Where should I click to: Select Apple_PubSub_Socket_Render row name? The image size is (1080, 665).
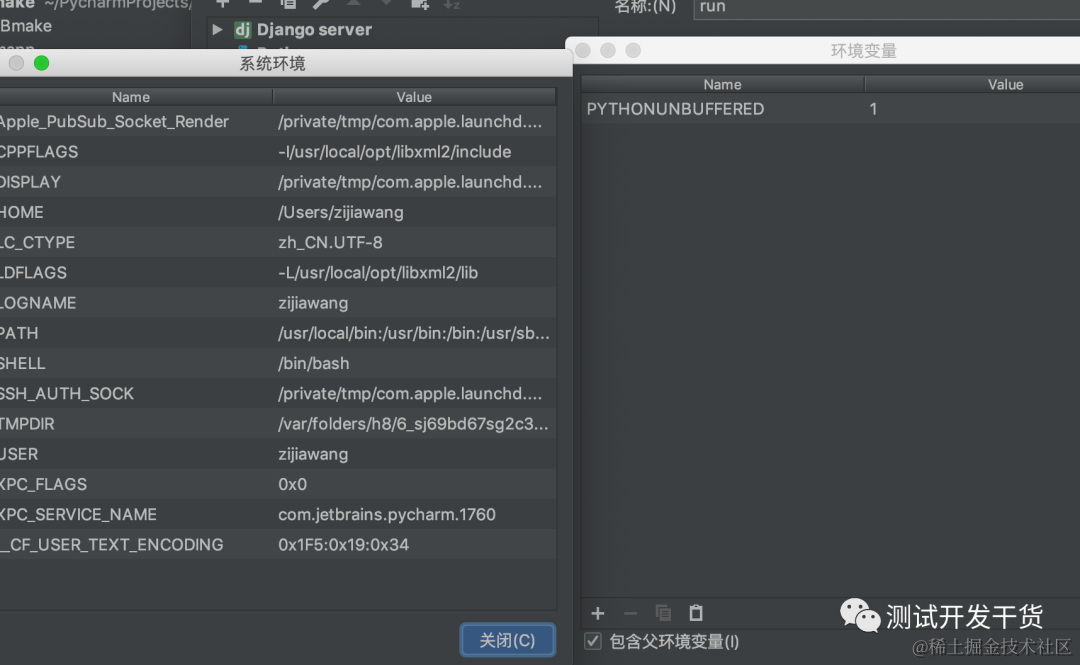pyautogui.click(x=114, y=122)
